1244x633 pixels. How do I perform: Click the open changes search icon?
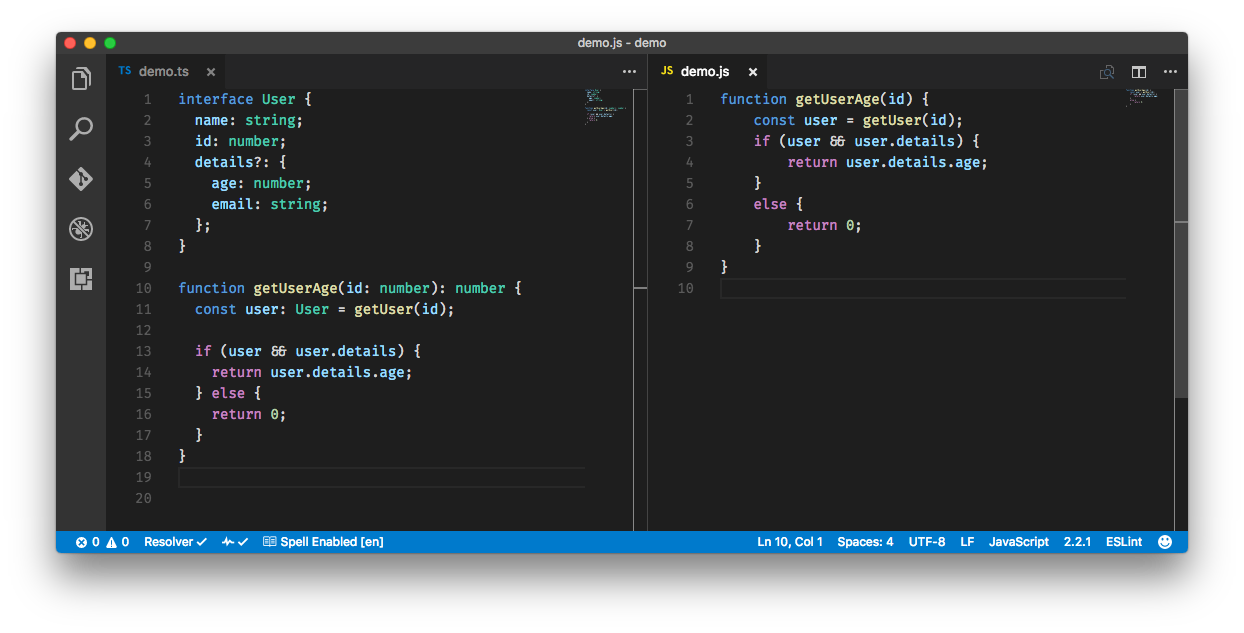coord(1107,72)
